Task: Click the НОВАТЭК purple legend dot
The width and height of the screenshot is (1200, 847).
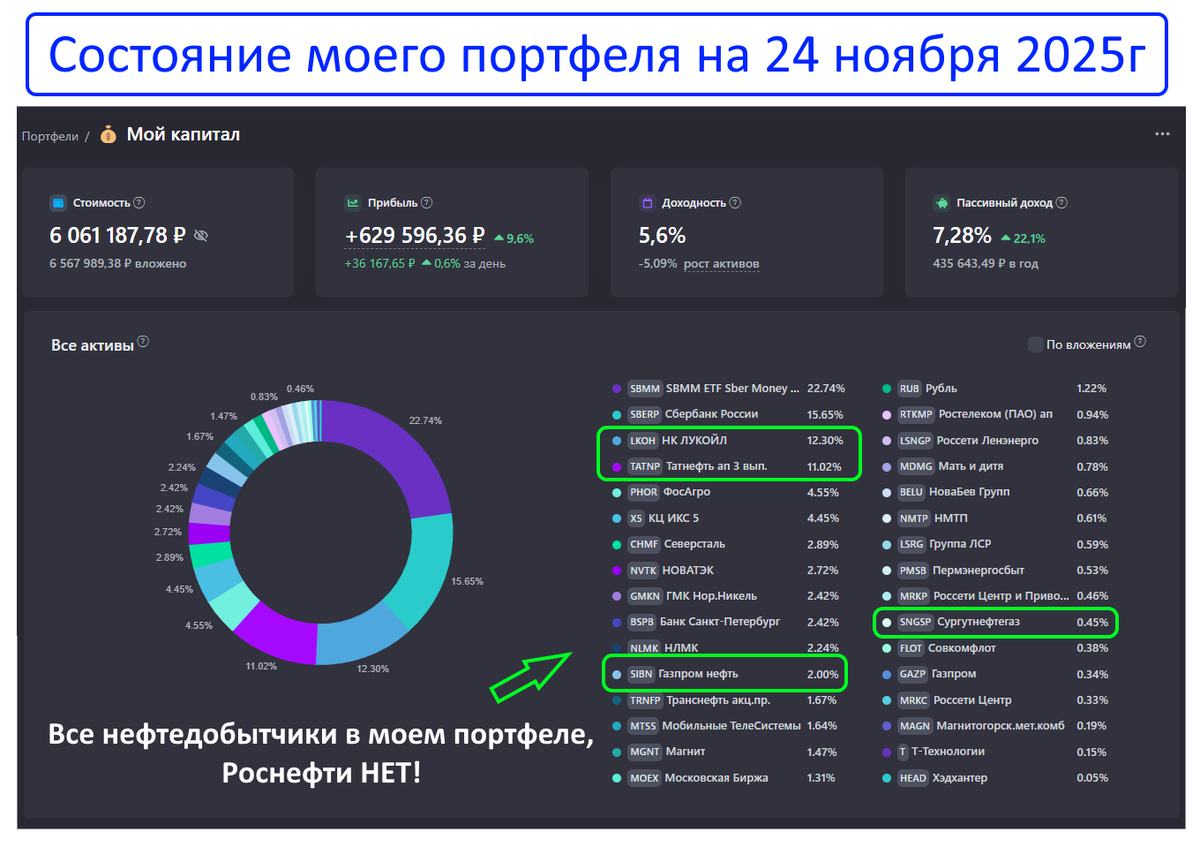Action: [616, 570]
